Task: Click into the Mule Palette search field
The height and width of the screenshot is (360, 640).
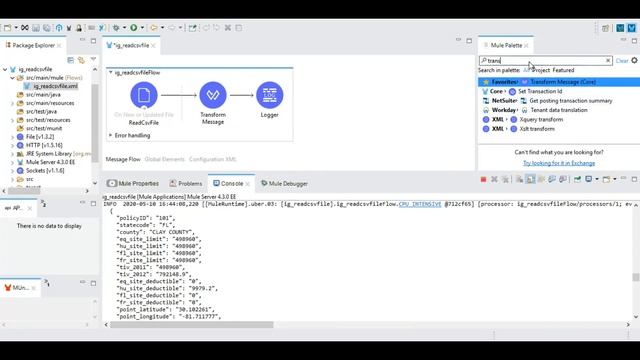Action: [x=546, y=60]
